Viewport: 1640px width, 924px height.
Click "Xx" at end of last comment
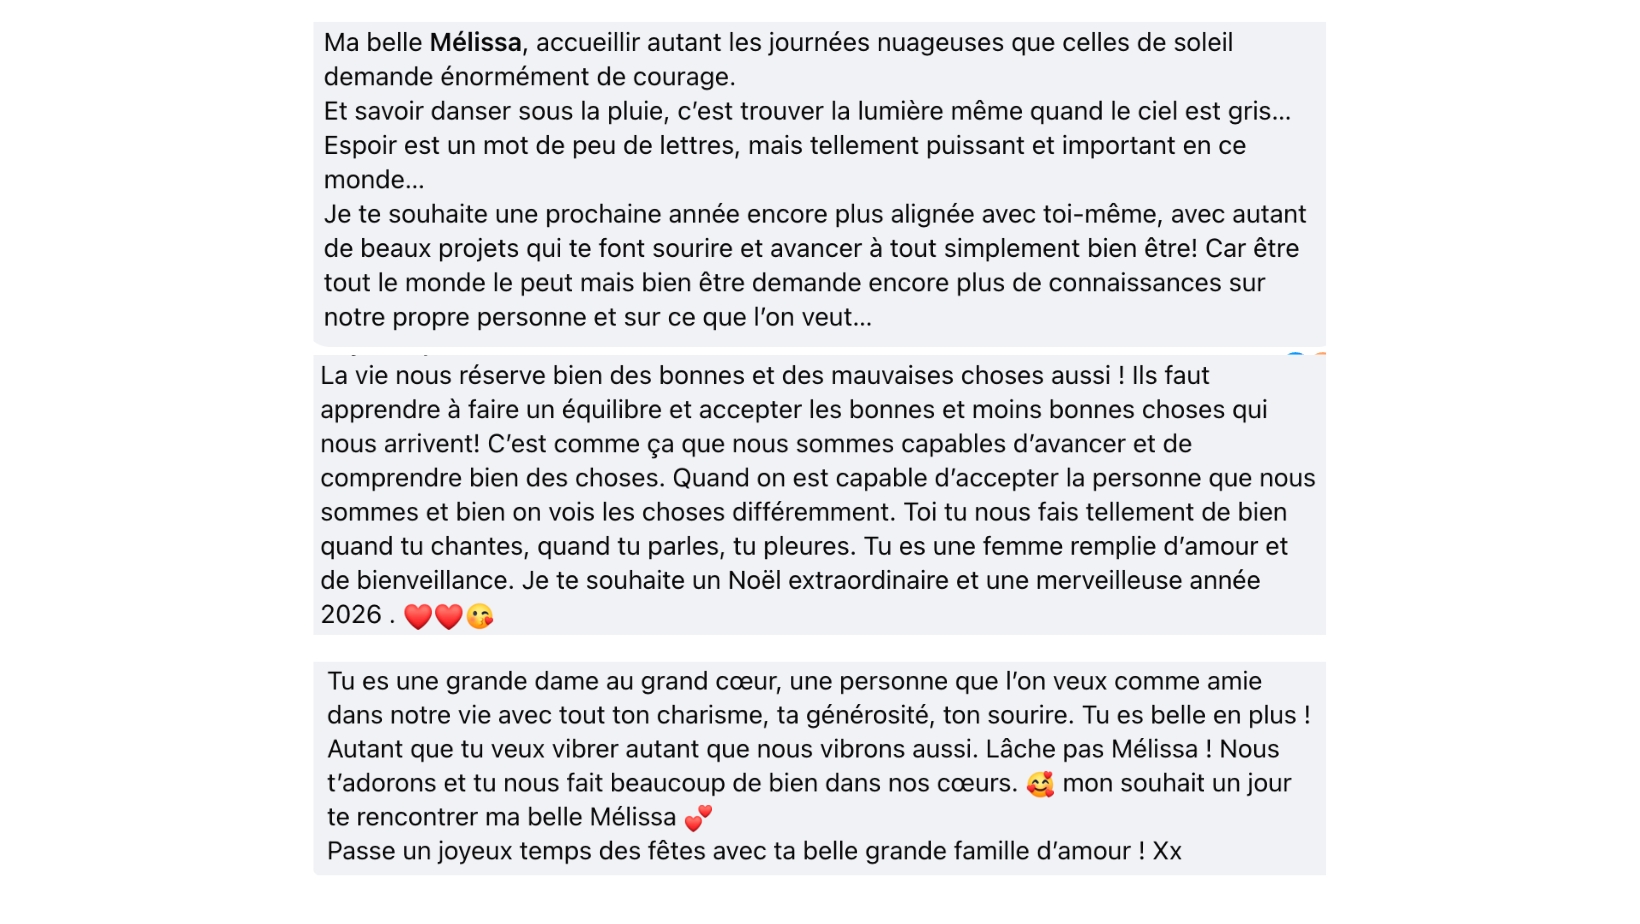1167,852
